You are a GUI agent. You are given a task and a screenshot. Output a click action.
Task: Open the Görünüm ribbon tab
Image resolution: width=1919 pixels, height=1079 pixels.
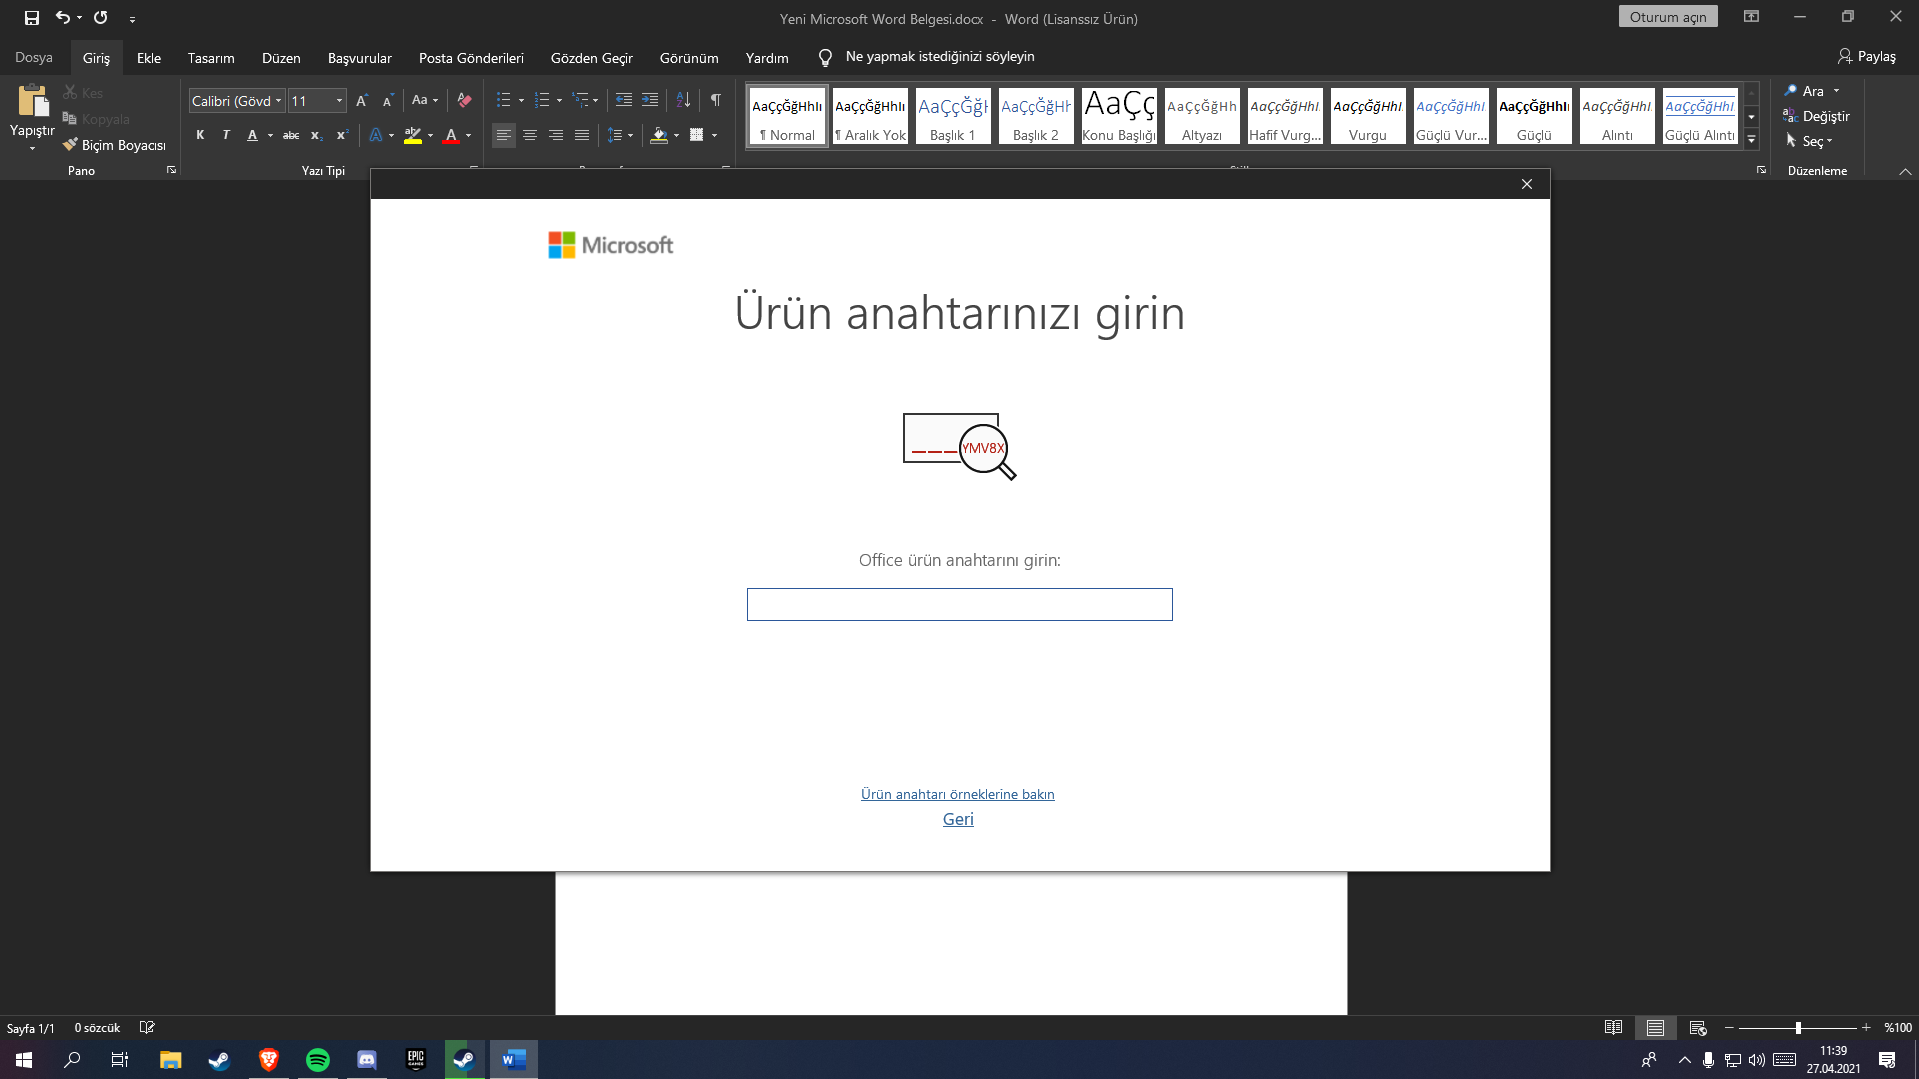point(689,58)
